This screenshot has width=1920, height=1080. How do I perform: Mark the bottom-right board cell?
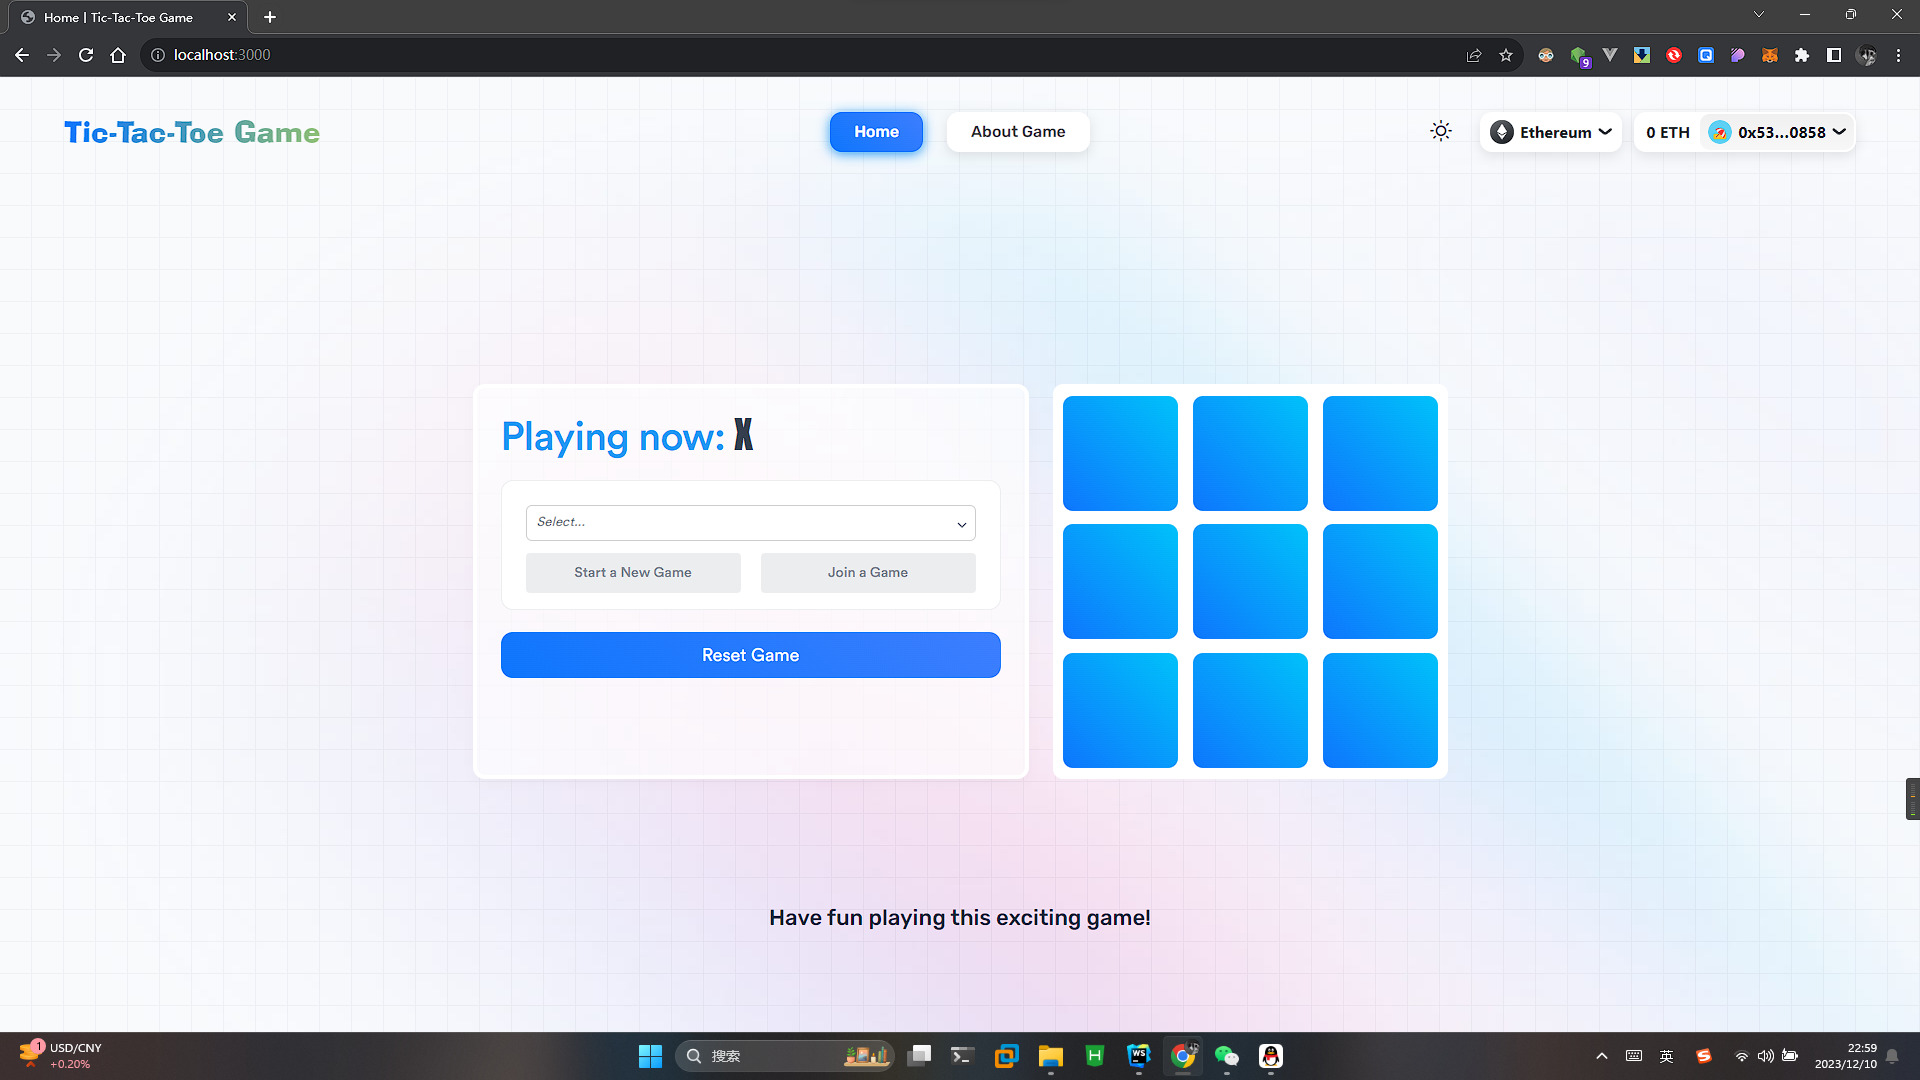click(x=1380, y=710)
